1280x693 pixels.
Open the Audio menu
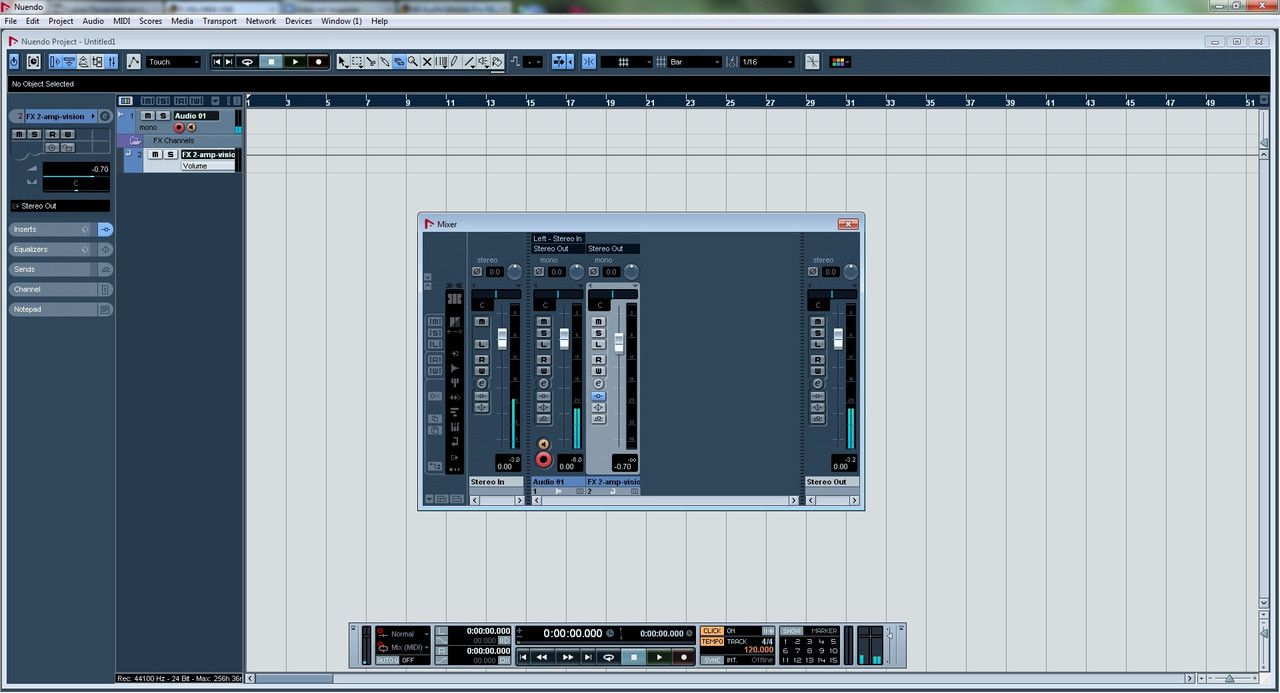click(x=93, y=21)
